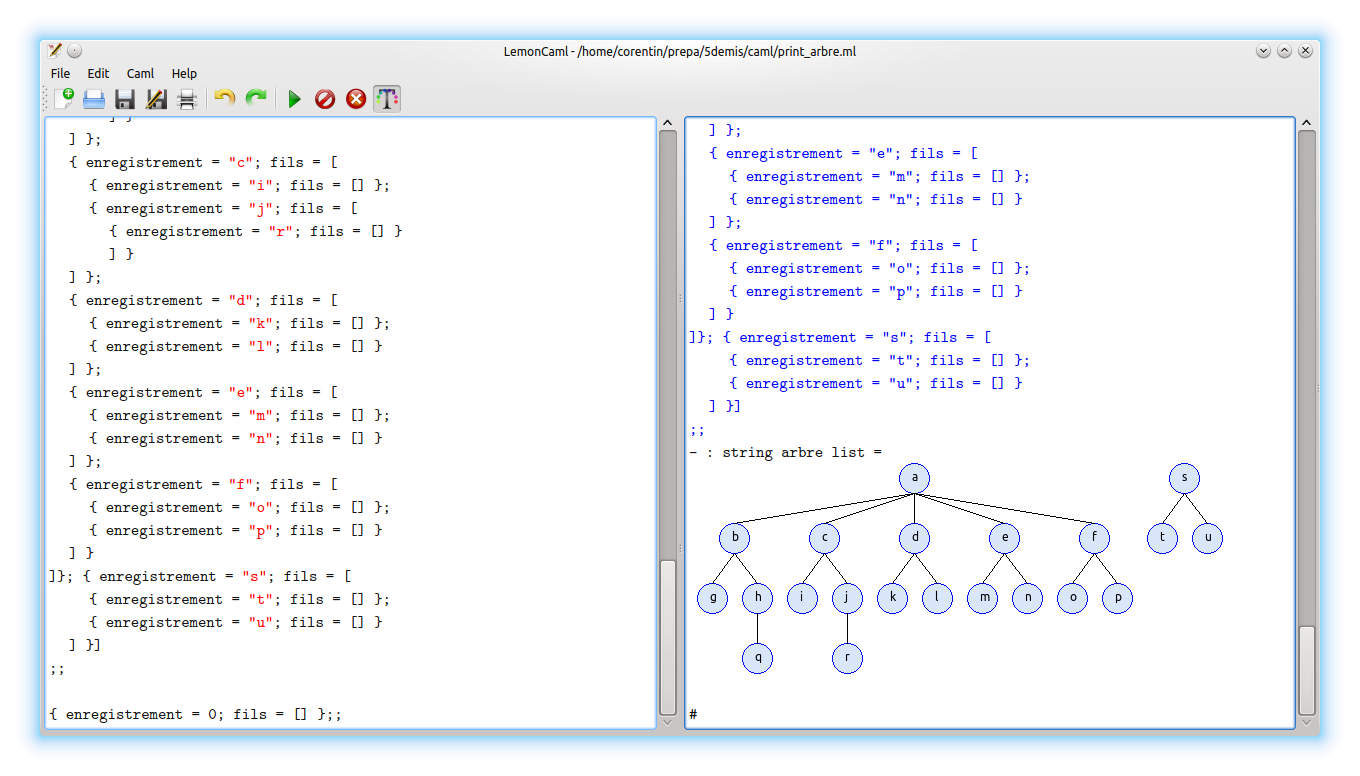Click tree node "r" in the output graph
Viewport: 1360px width, 776px height.
click(x=847, y=658)
